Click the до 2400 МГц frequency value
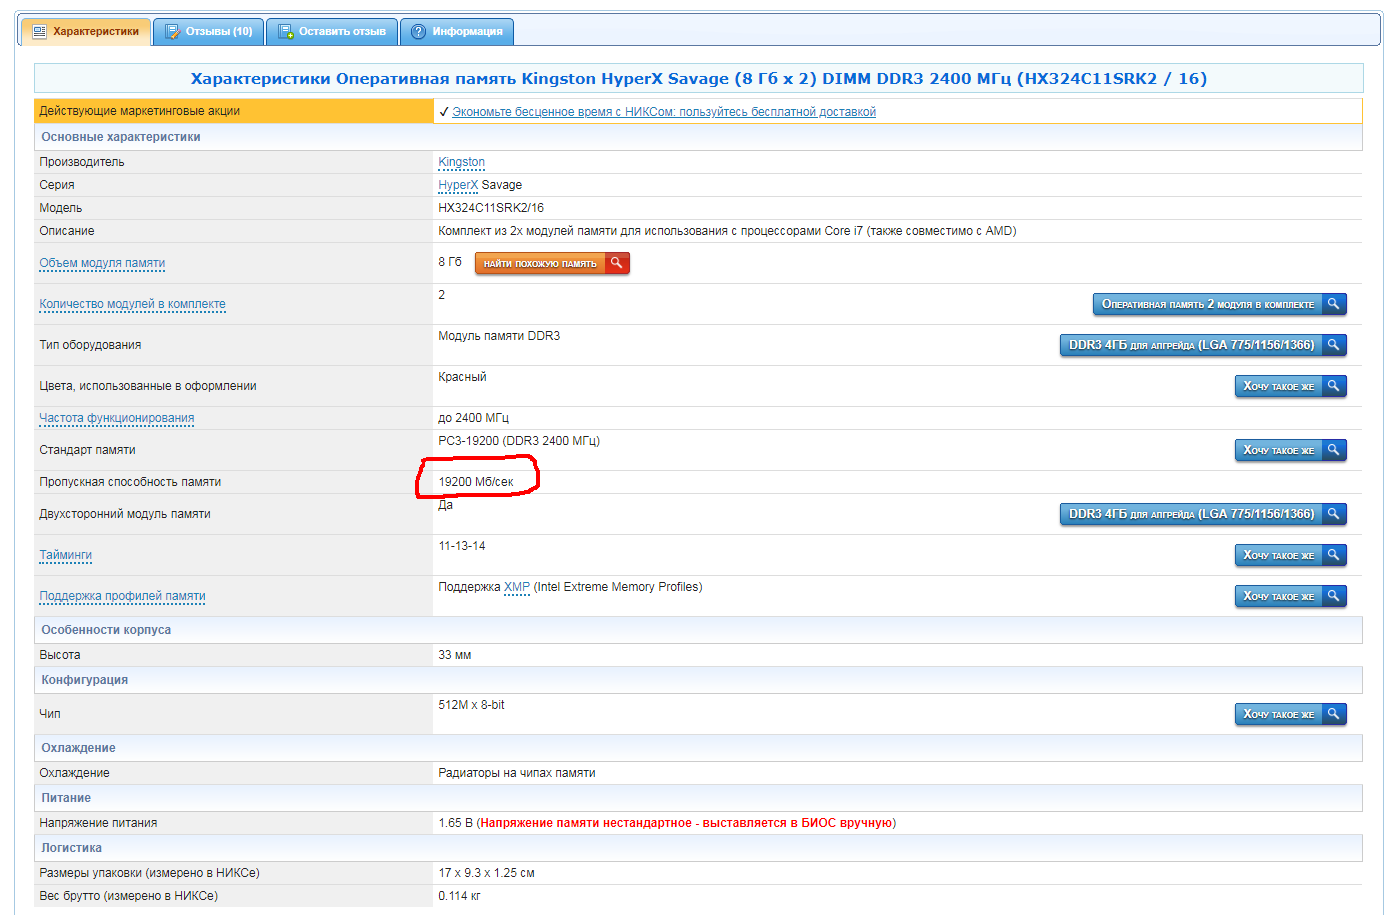 pyautogui.click(x=474, y=418)
